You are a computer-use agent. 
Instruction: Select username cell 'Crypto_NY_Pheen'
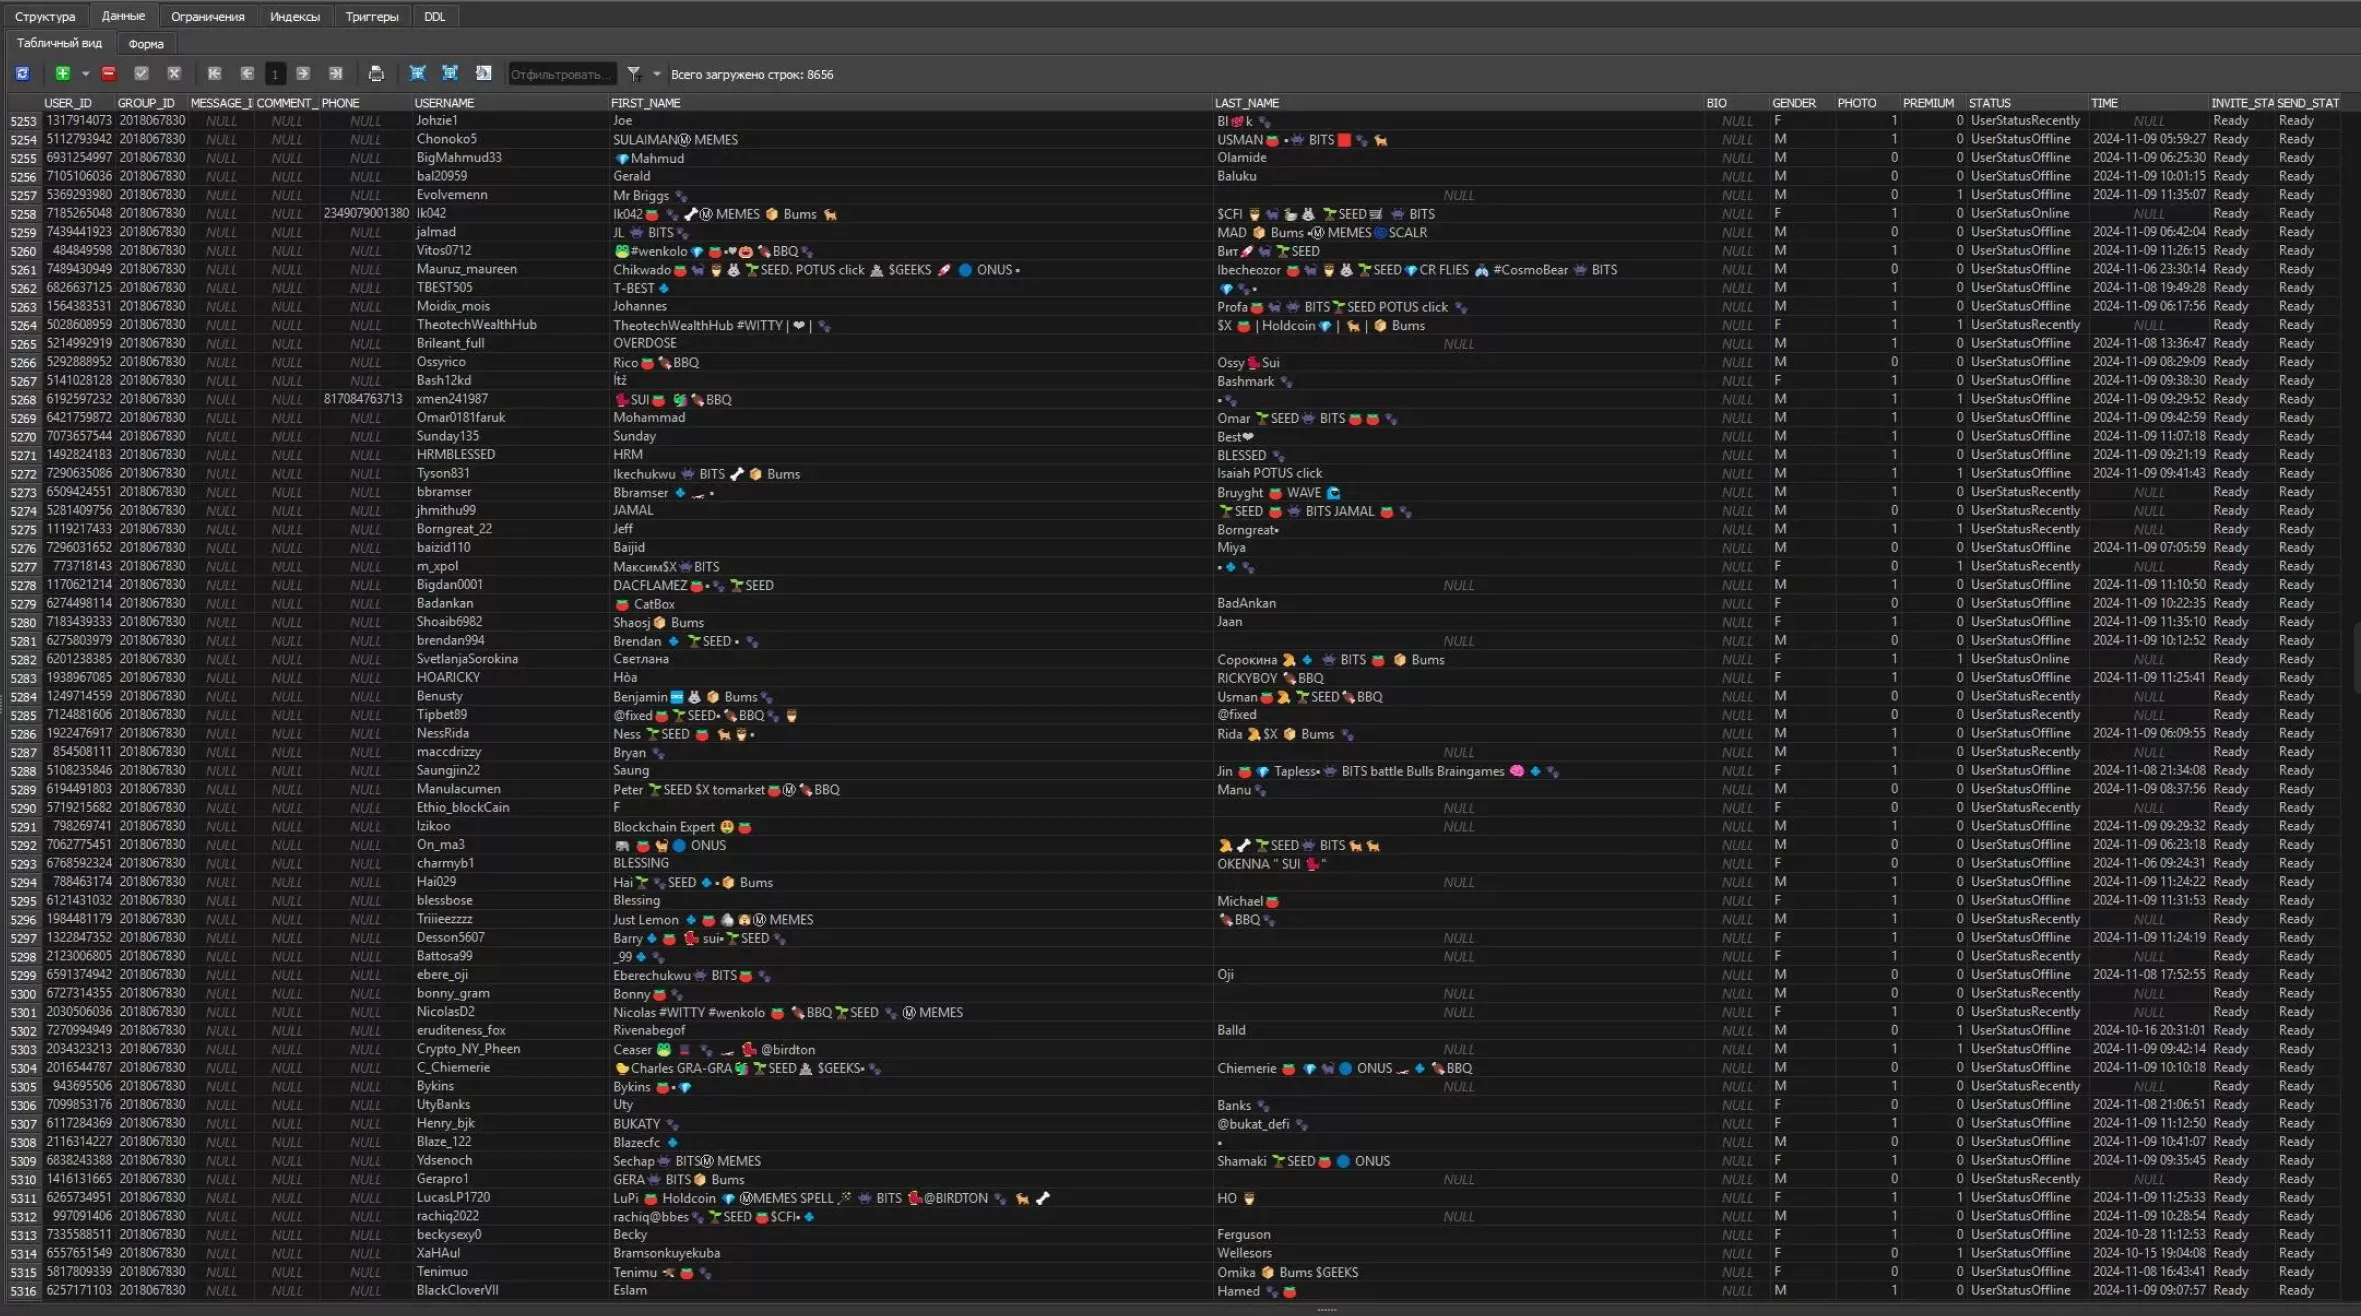point(510,1049)
